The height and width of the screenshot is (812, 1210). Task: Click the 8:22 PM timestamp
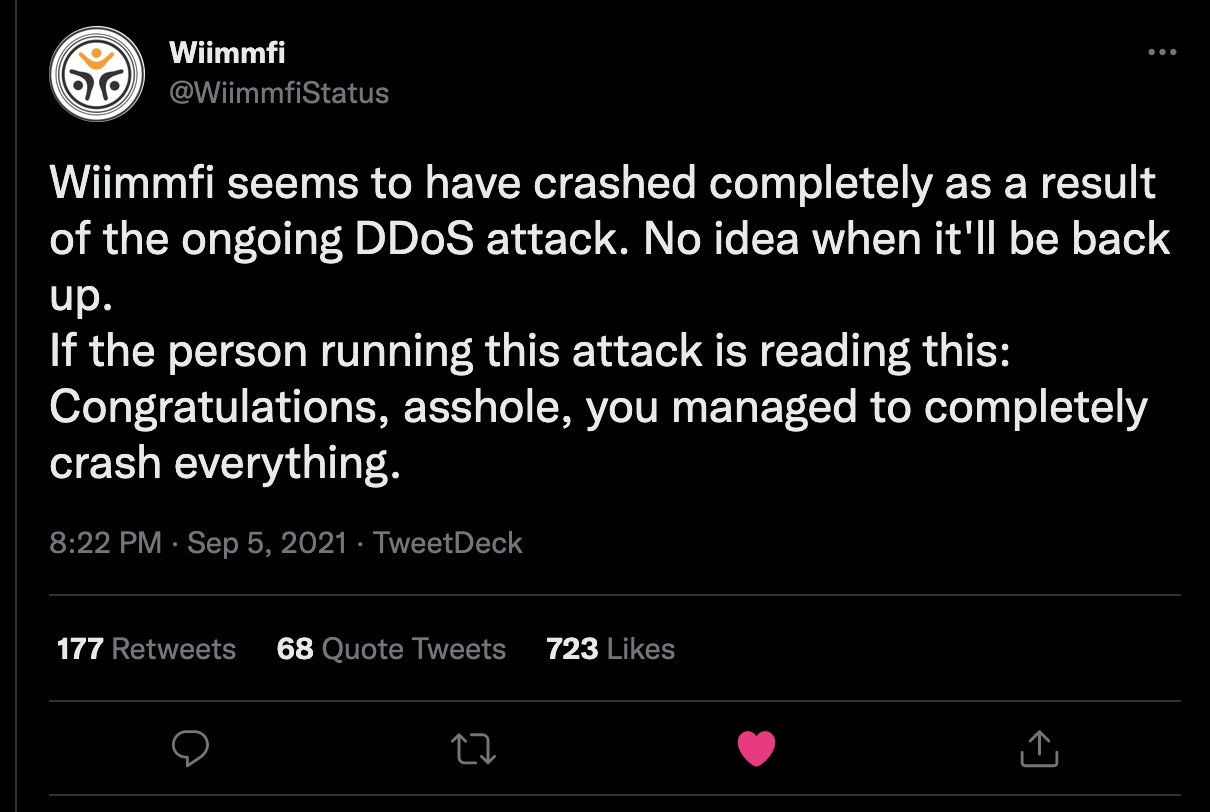(x=105, y=543)
